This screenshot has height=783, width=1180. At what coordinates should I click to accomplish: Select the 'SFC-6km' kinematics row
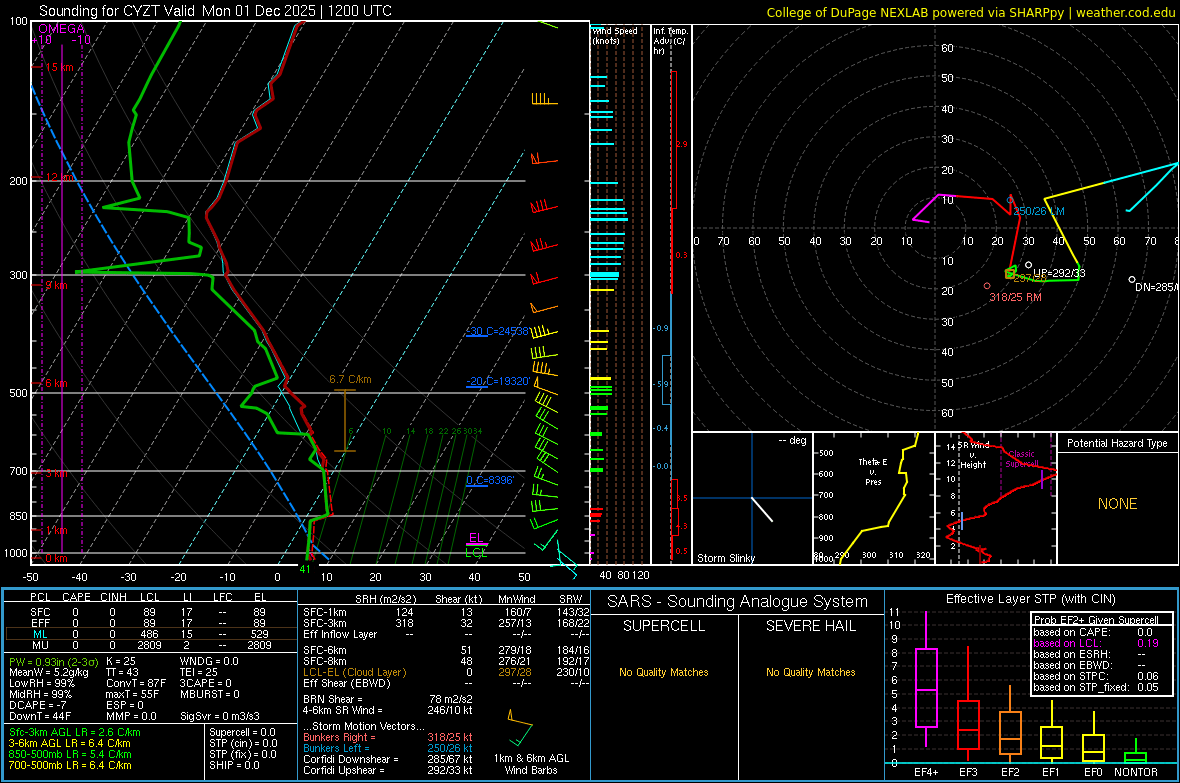click(x=446, y=650)
